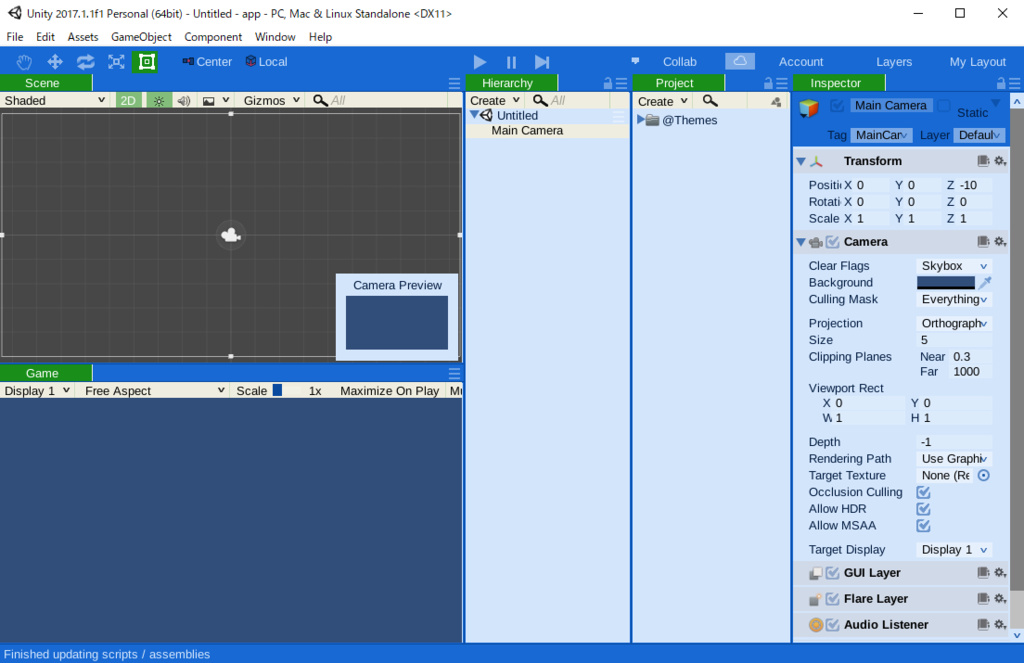Open Scene panel options menu

(455, 83)
